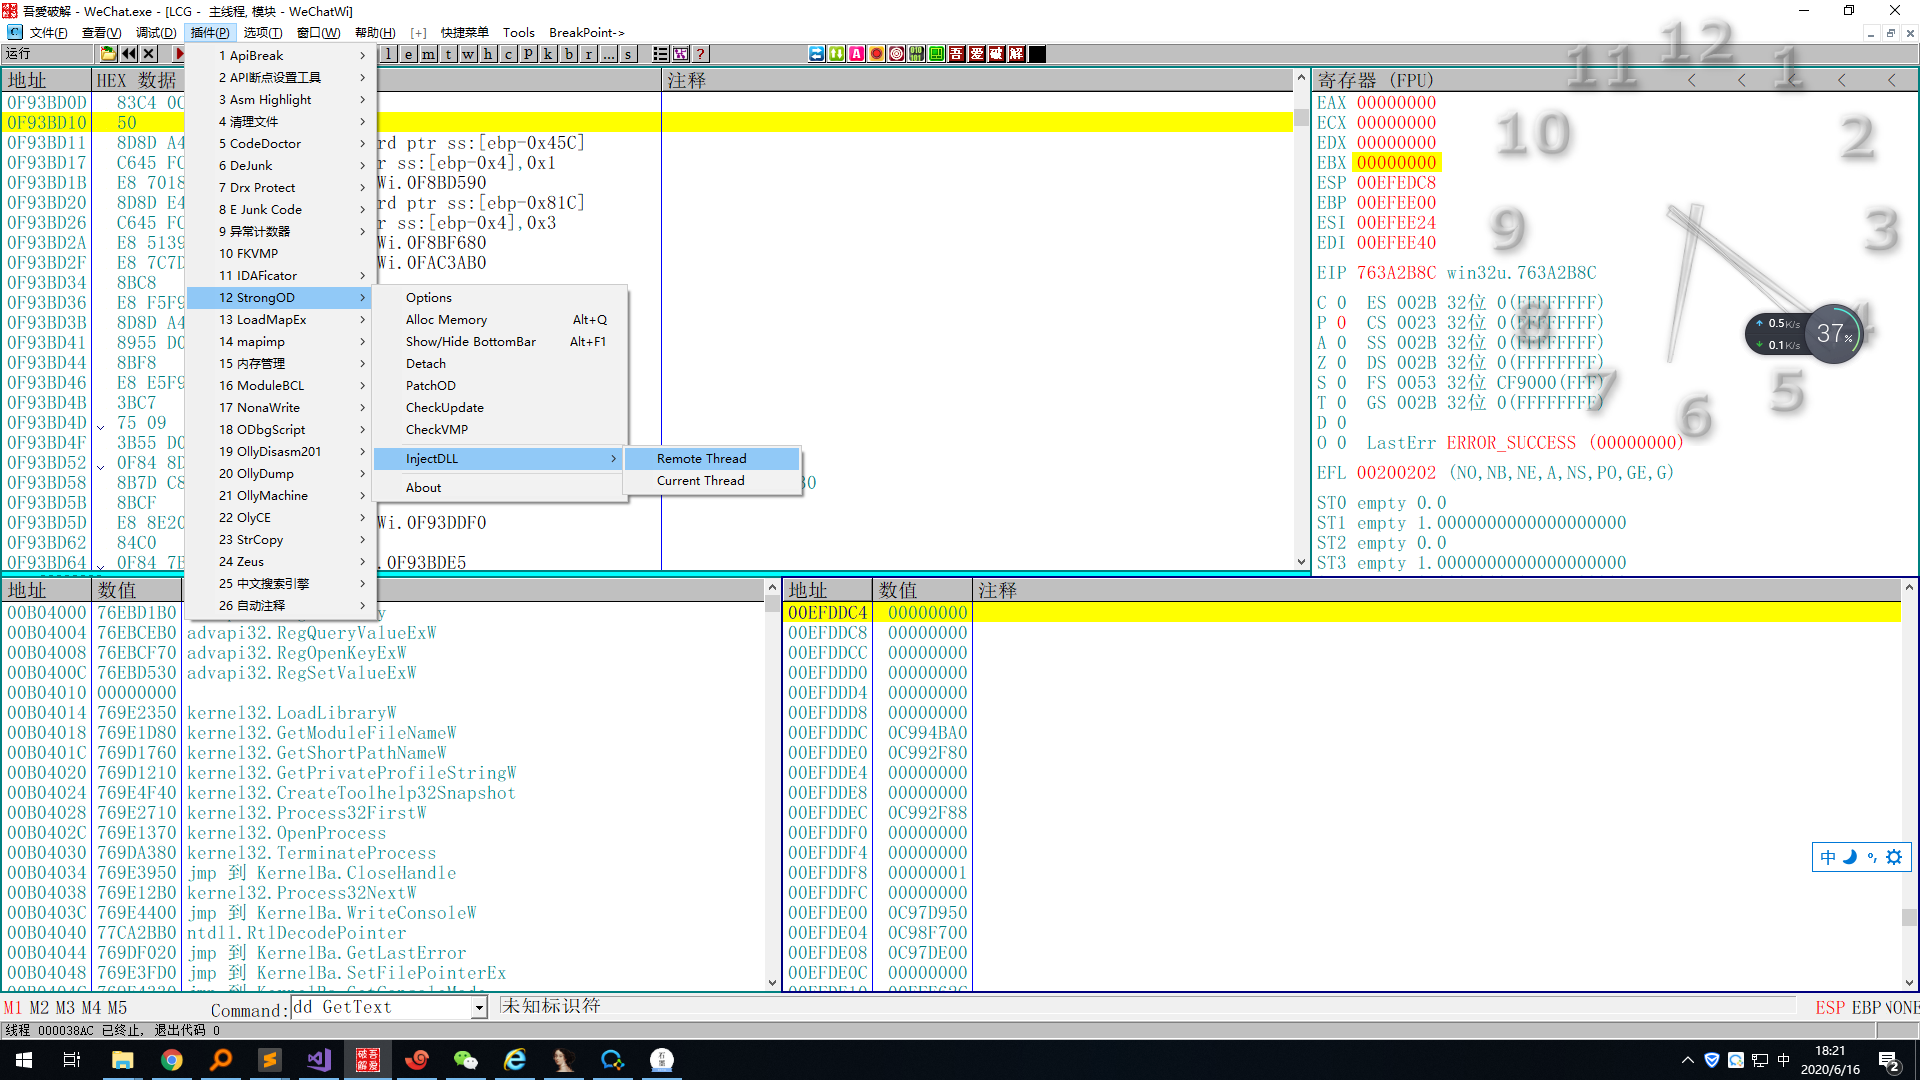Choose CheckVMP in the StrongOD submenu
This screenshot has width=1920, height=1080.
[500, 430]
